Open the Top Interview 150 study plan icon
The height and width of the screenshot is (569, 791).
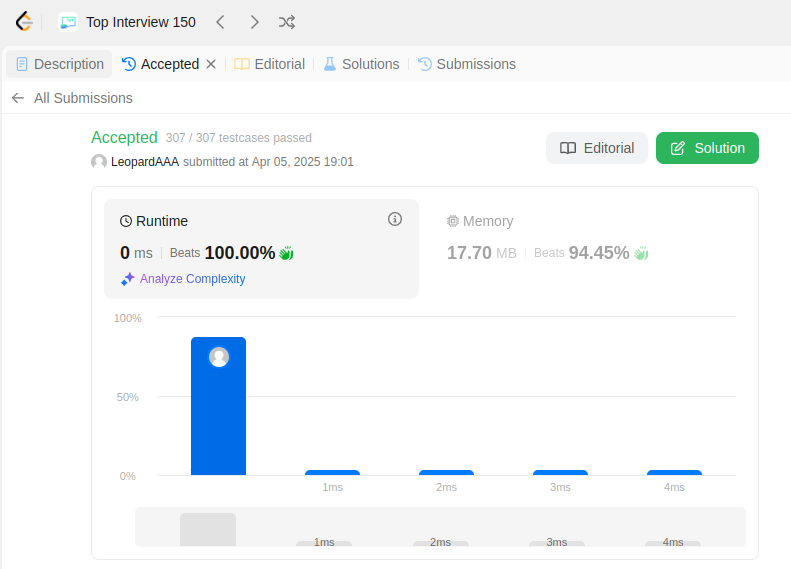click(x=68, y=22)
